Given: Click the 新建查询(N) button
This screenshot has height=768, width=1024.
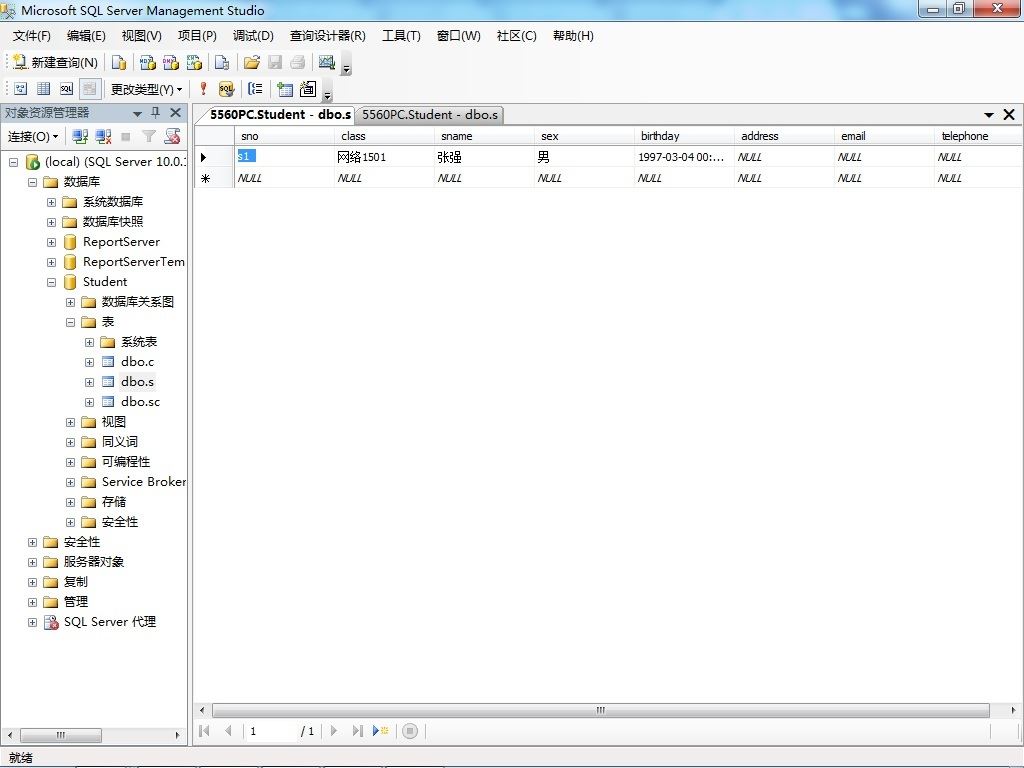Looking at the screenshot, I should 56,63.
